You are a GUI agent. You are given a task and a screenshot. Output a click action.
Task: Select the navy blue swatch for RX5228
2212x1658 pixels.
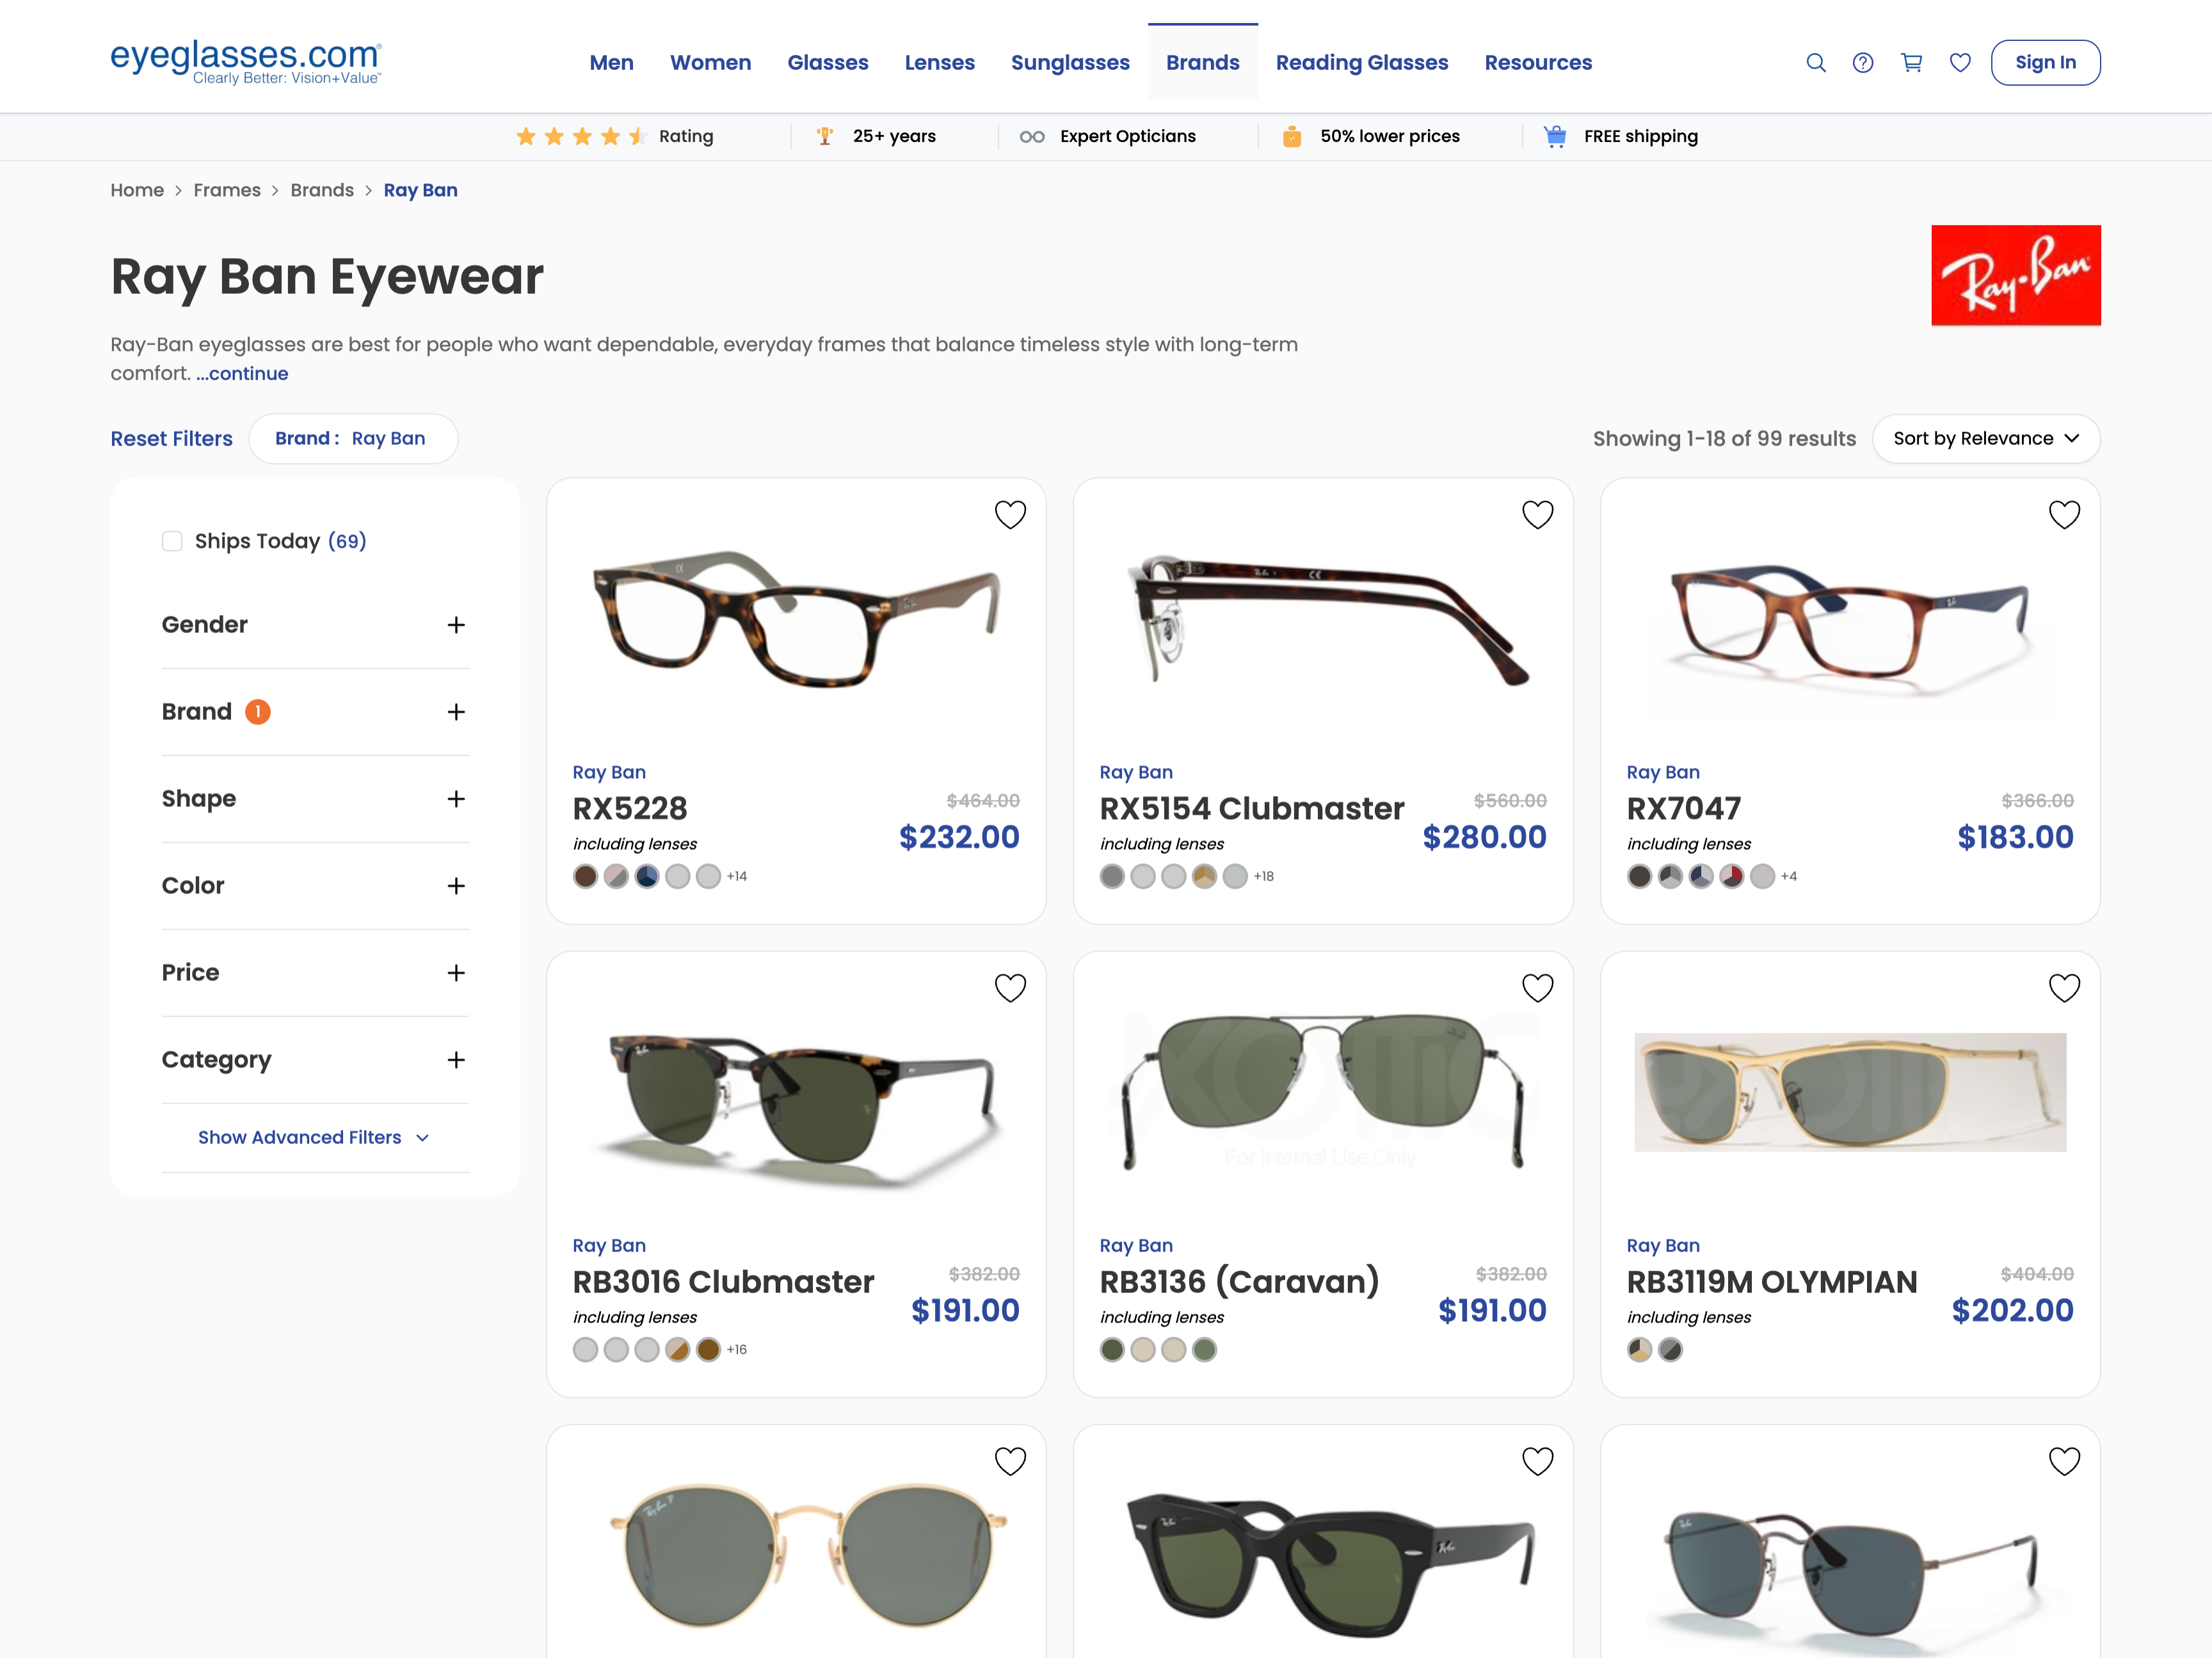click(x=647, y=877)
